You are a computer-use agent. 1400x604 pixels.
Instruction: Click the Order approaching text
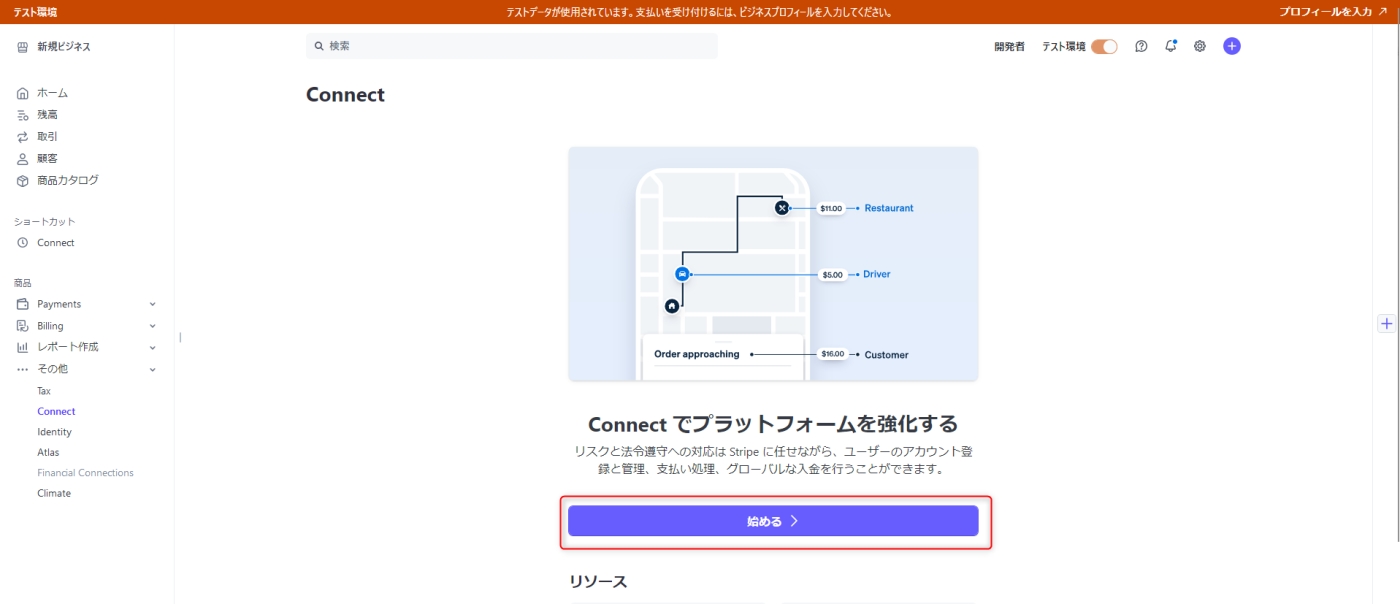point(697,354)
